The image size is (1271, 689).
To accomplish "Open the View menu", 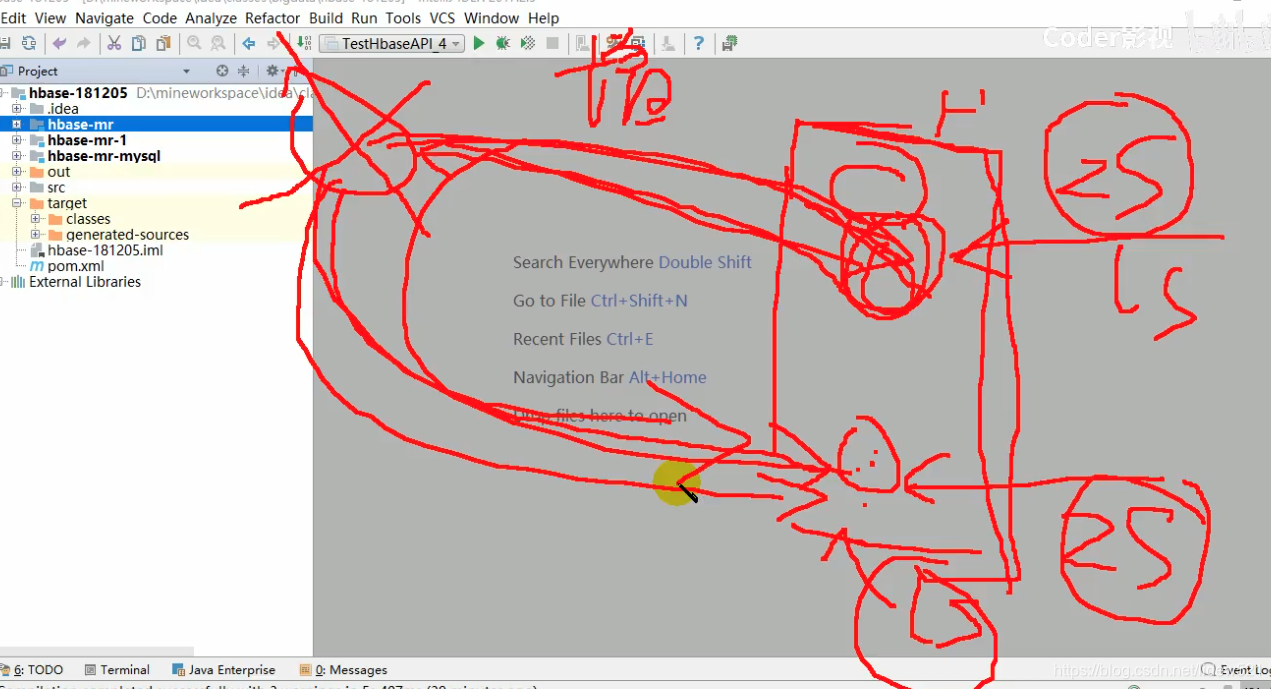I will pos(50,18).
